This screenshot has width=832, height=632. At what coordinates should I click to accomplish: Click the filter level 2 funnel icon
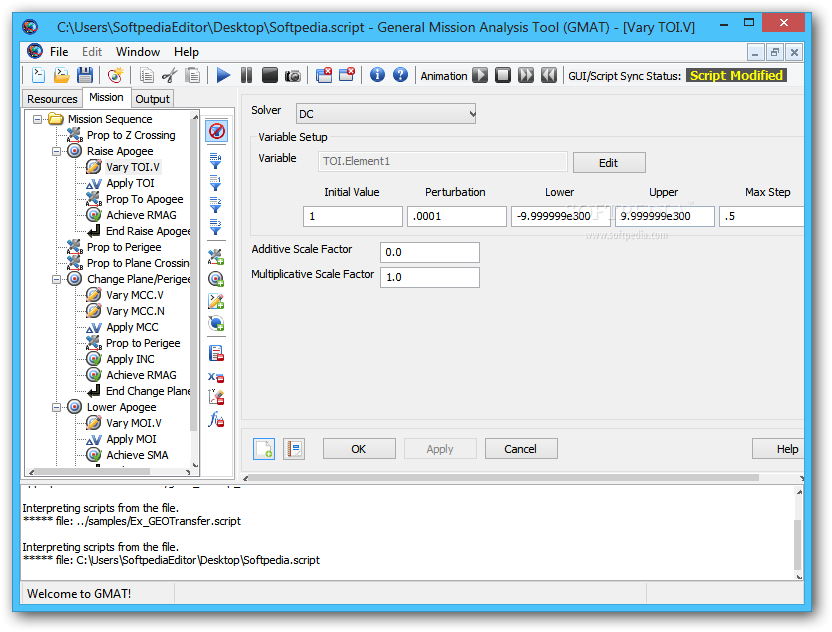coord(215,205)
